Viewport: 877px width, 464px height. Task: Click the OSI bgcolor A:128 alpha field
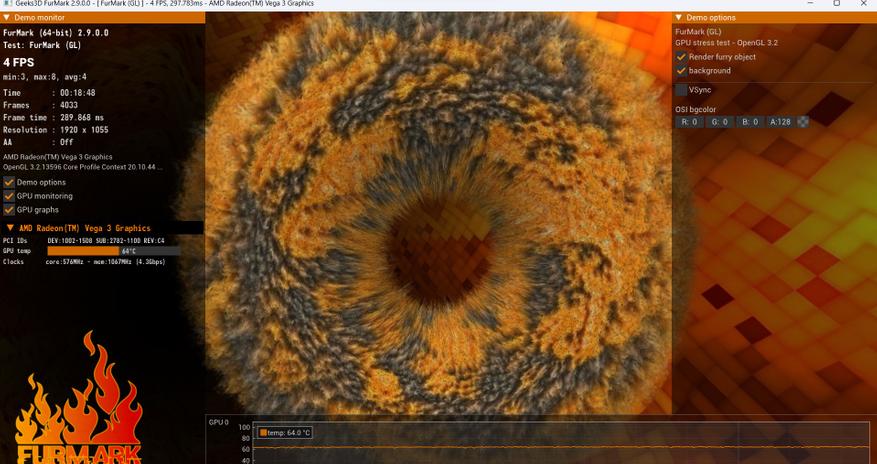click(780, 122)
